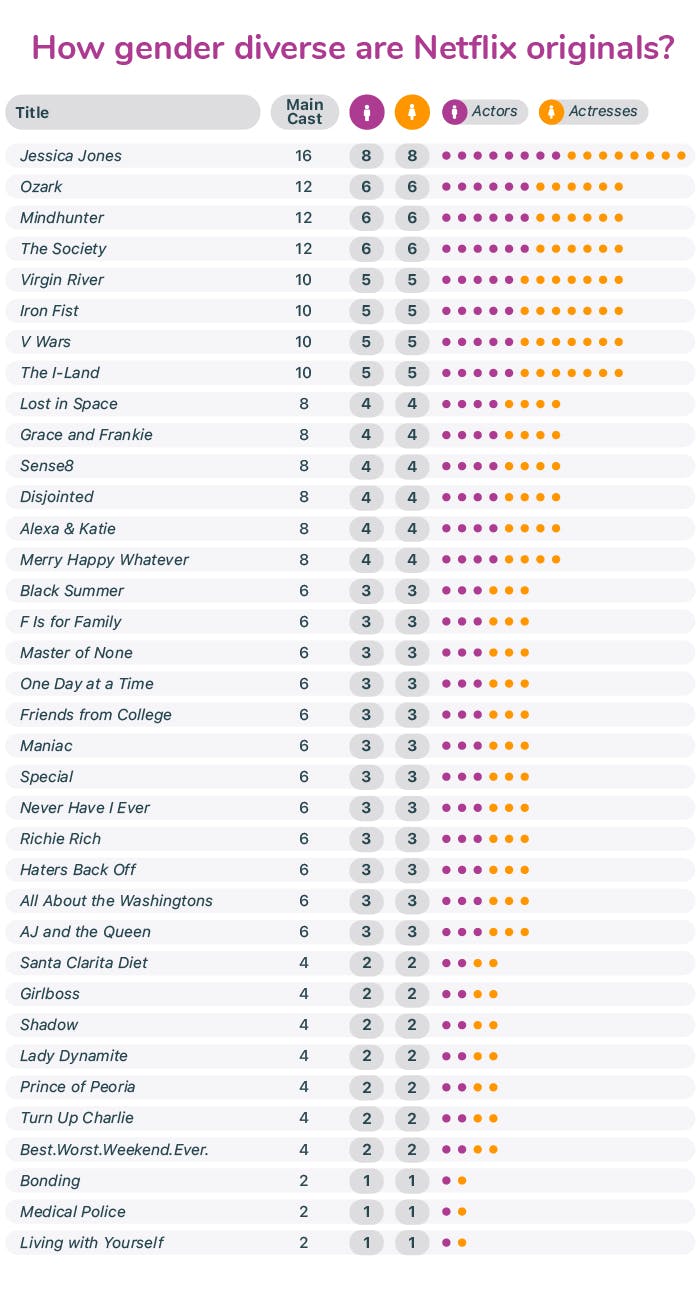Click Medical Police orange actress dot
The width and height of the screenshot is (700, 1289).
click(x=462, y=1212)
